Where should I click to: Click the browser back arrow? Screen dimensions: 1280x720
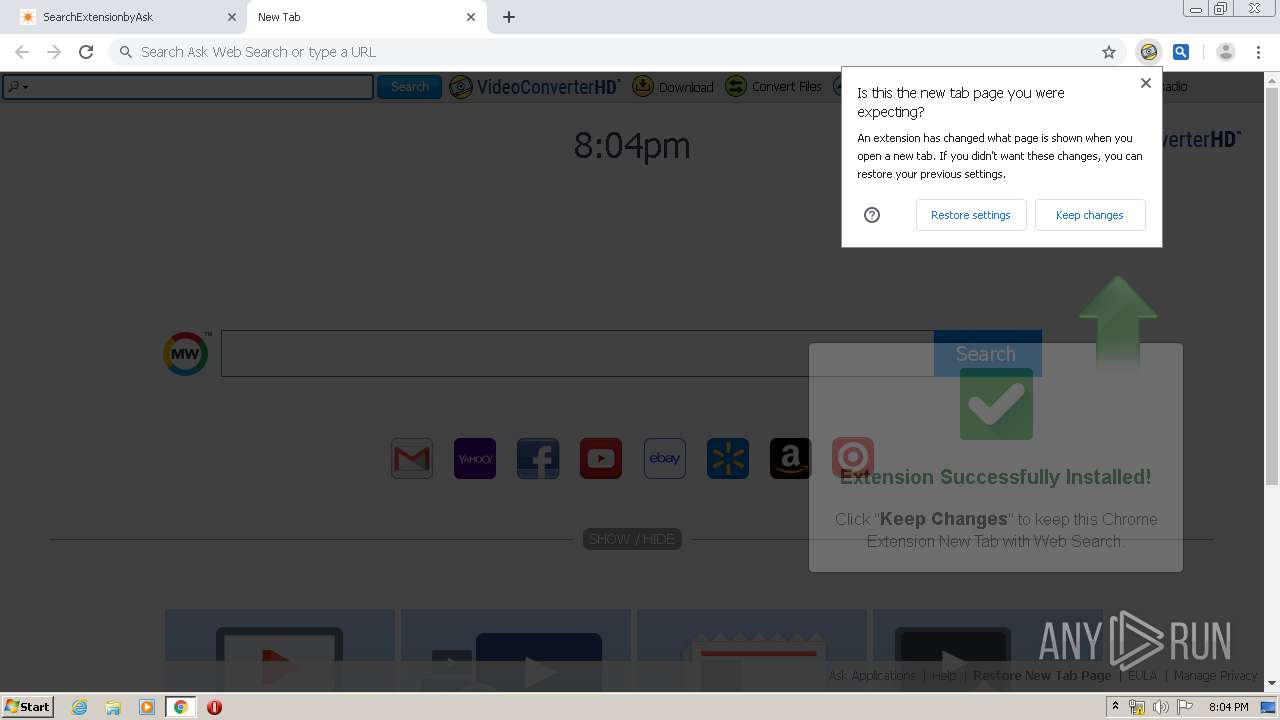coord(22,52)
